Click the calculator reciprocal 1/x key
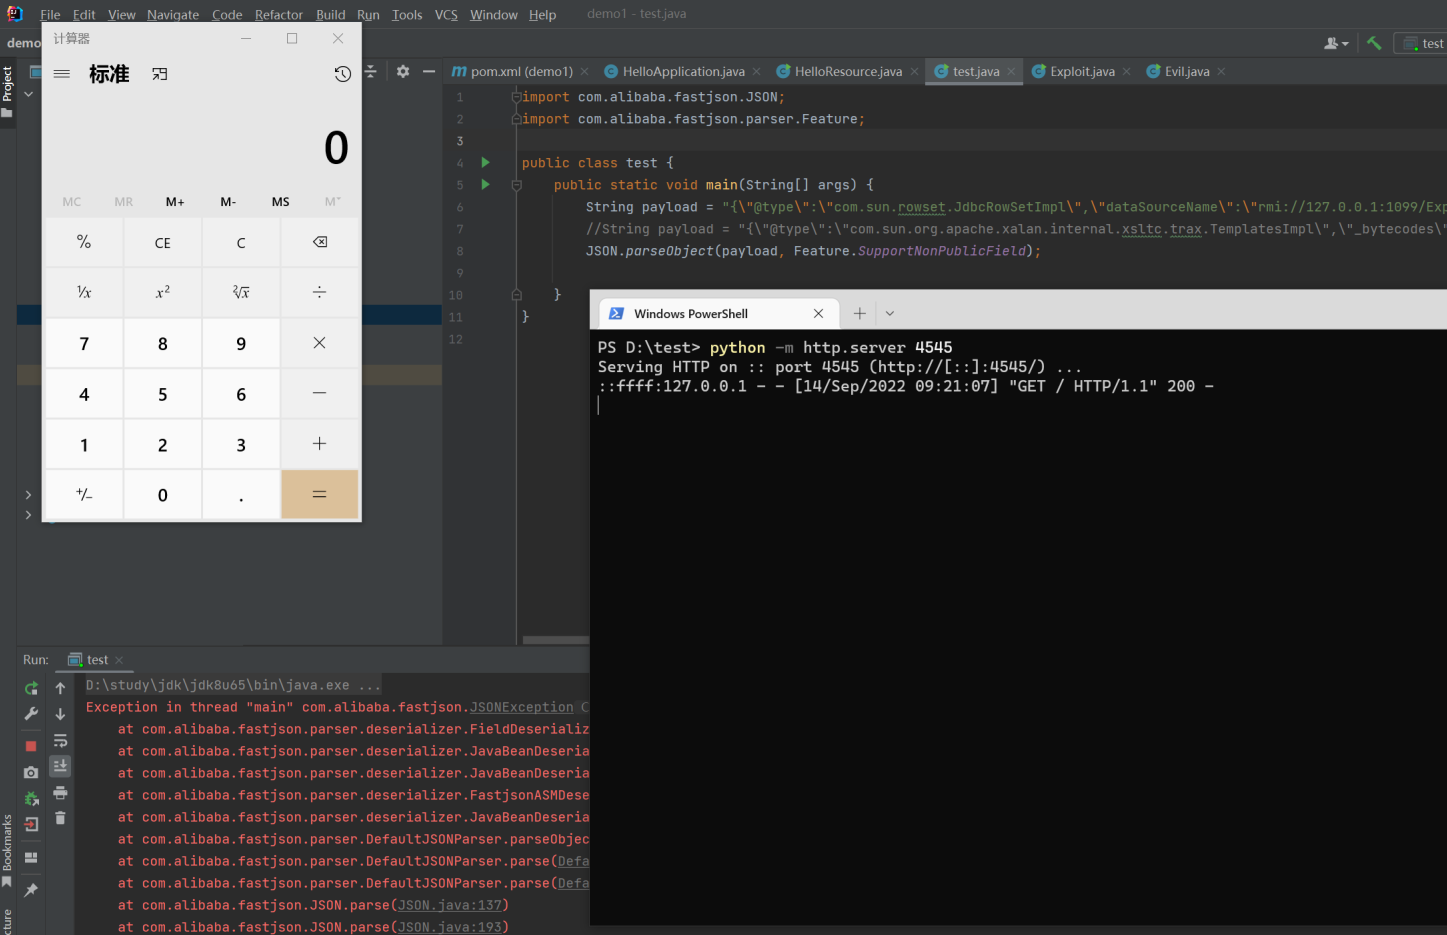 tap(84, 292)
